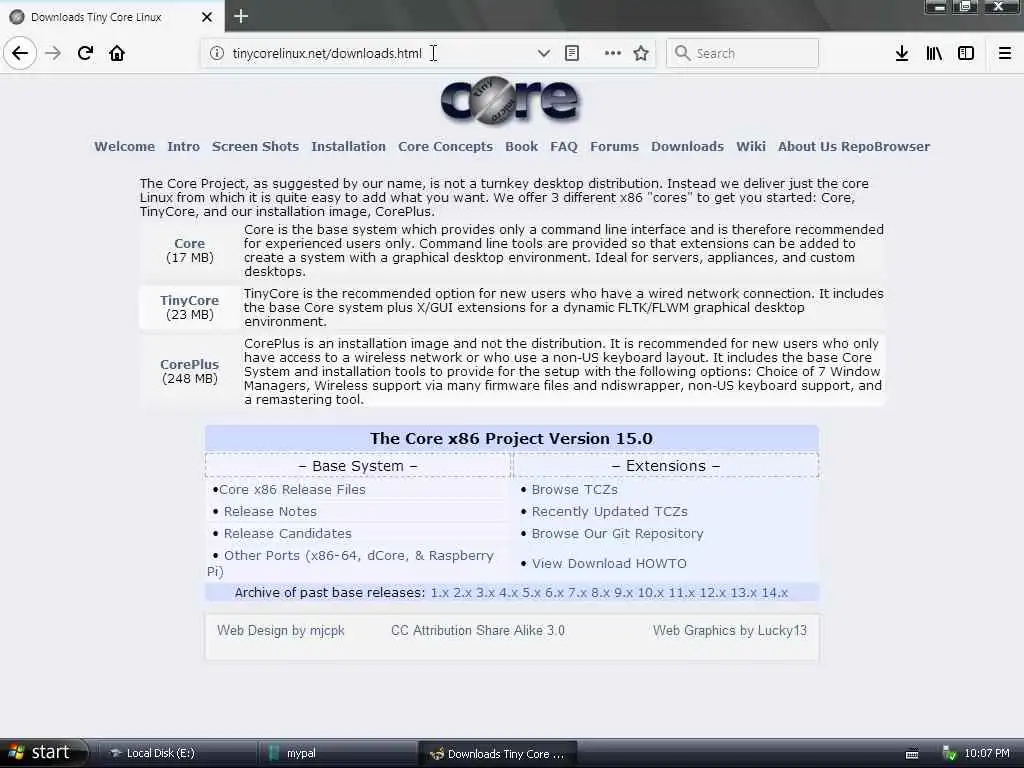Click the keyboard tray icon
This screenshot has height=768, width=1024.
(912, 754)
